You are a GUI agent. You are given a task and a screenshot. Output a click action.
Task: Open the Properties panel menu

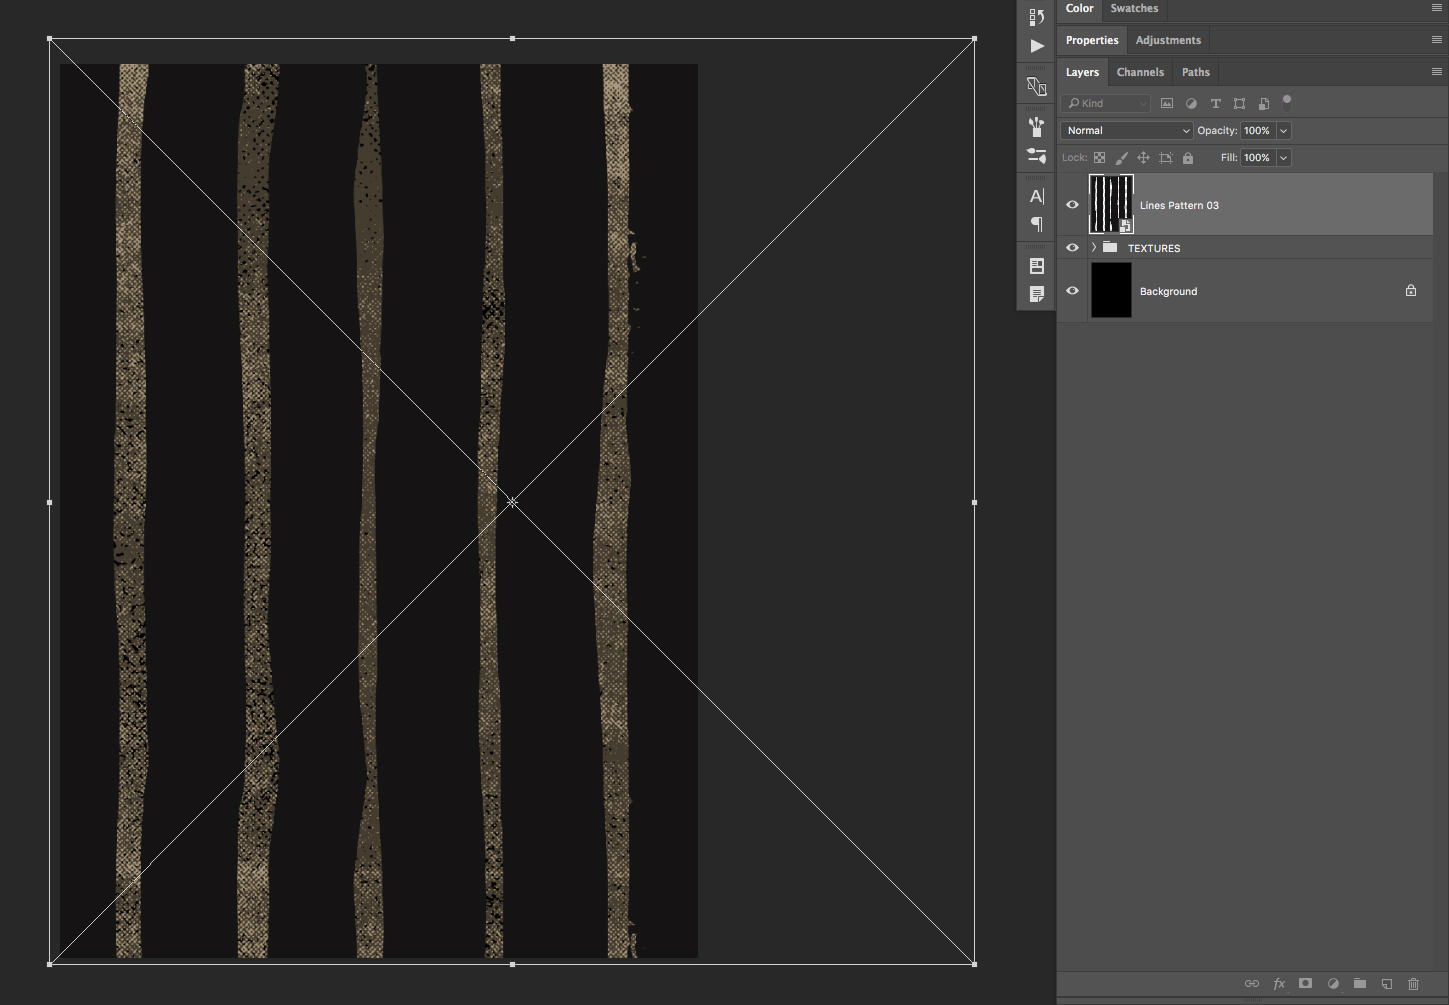[x=1437, y=40]
